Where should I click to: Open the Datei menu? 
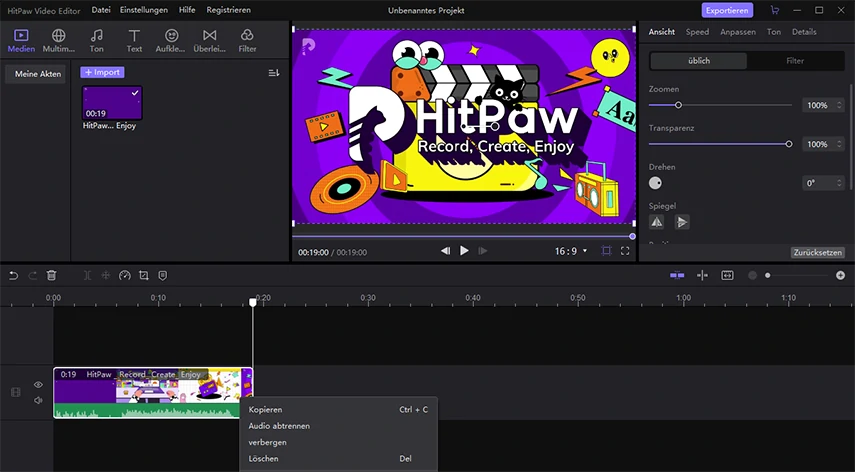[x=101, y=10]
